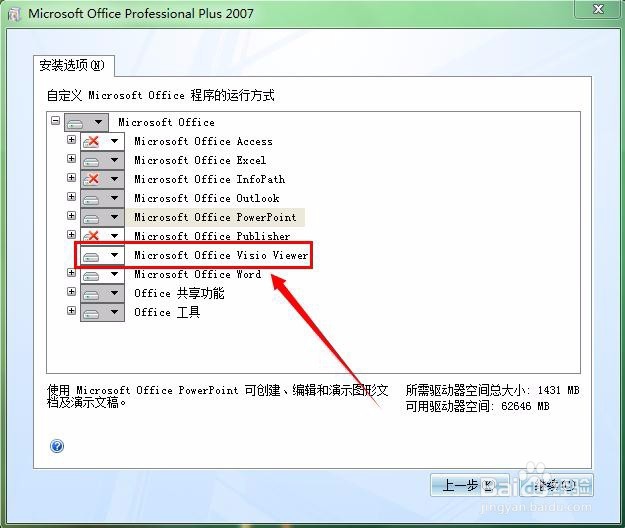Click the drive icon for Office 共享功能
This screenshot has height=528, width=625.
coord(91,294)
